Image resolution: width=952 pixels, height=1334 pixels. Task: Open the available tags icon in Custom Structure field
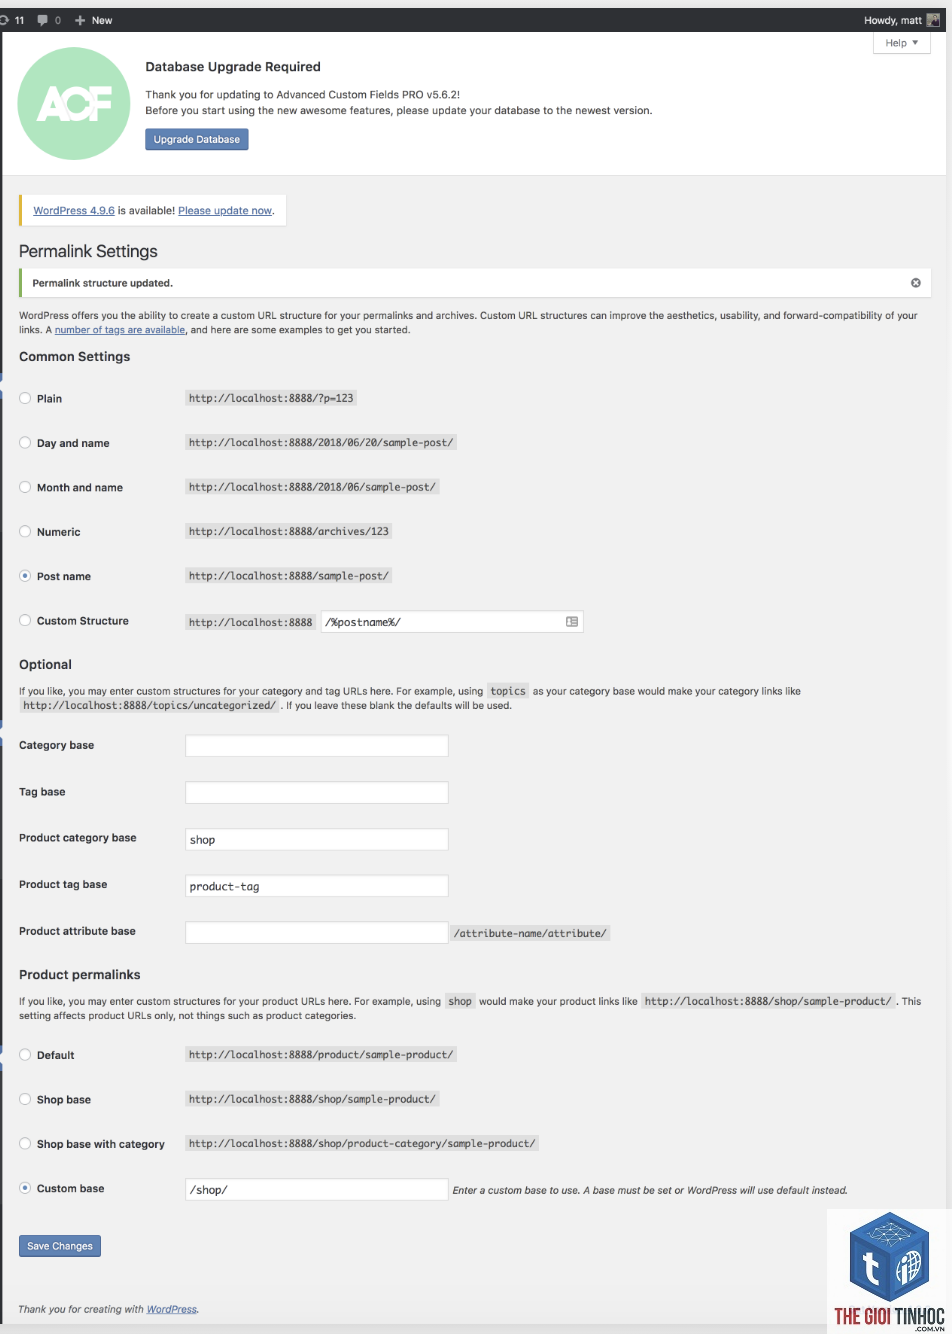tap(572, 621)
